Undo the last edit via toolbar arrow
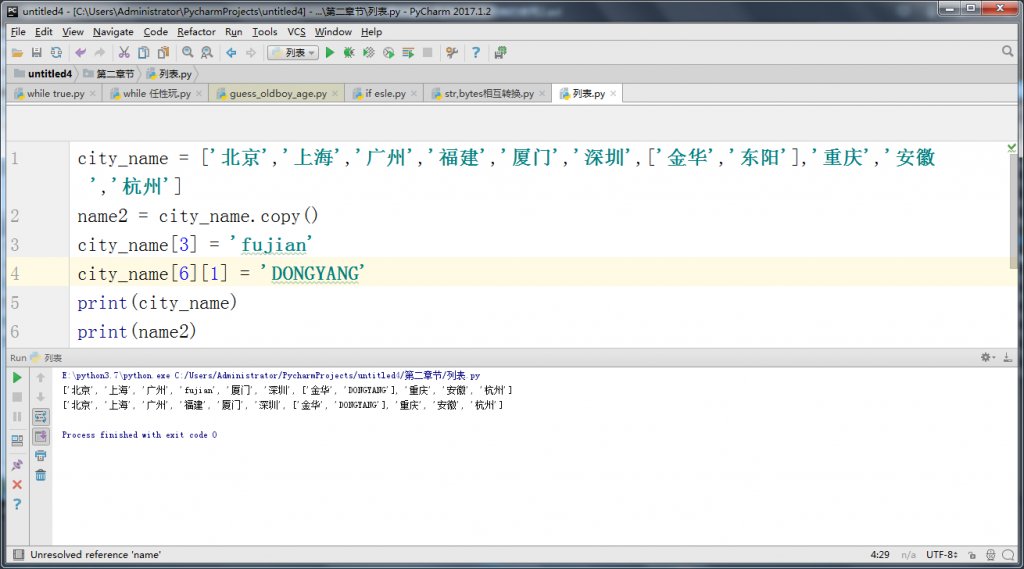This screenshot has height=569, width=1024. click(80, 53)
